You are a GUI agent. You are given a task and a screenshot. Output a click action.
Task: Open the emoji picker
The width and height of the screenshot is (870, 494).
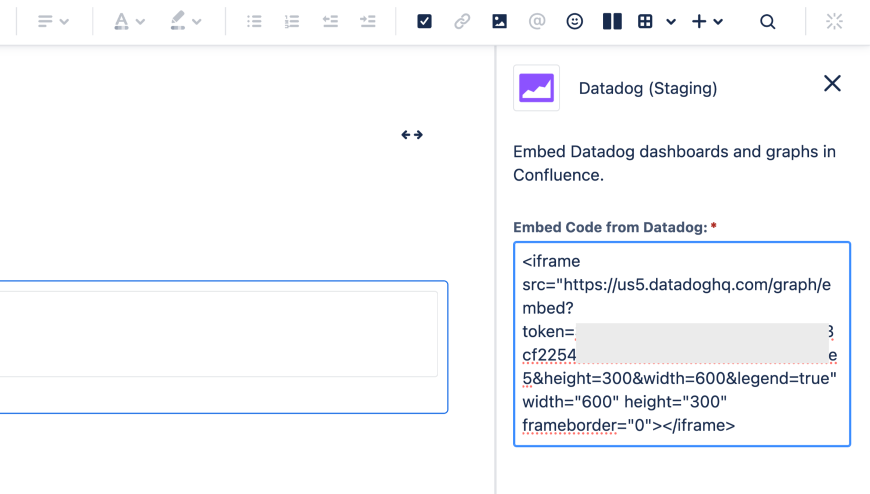[x=575, y=21]
